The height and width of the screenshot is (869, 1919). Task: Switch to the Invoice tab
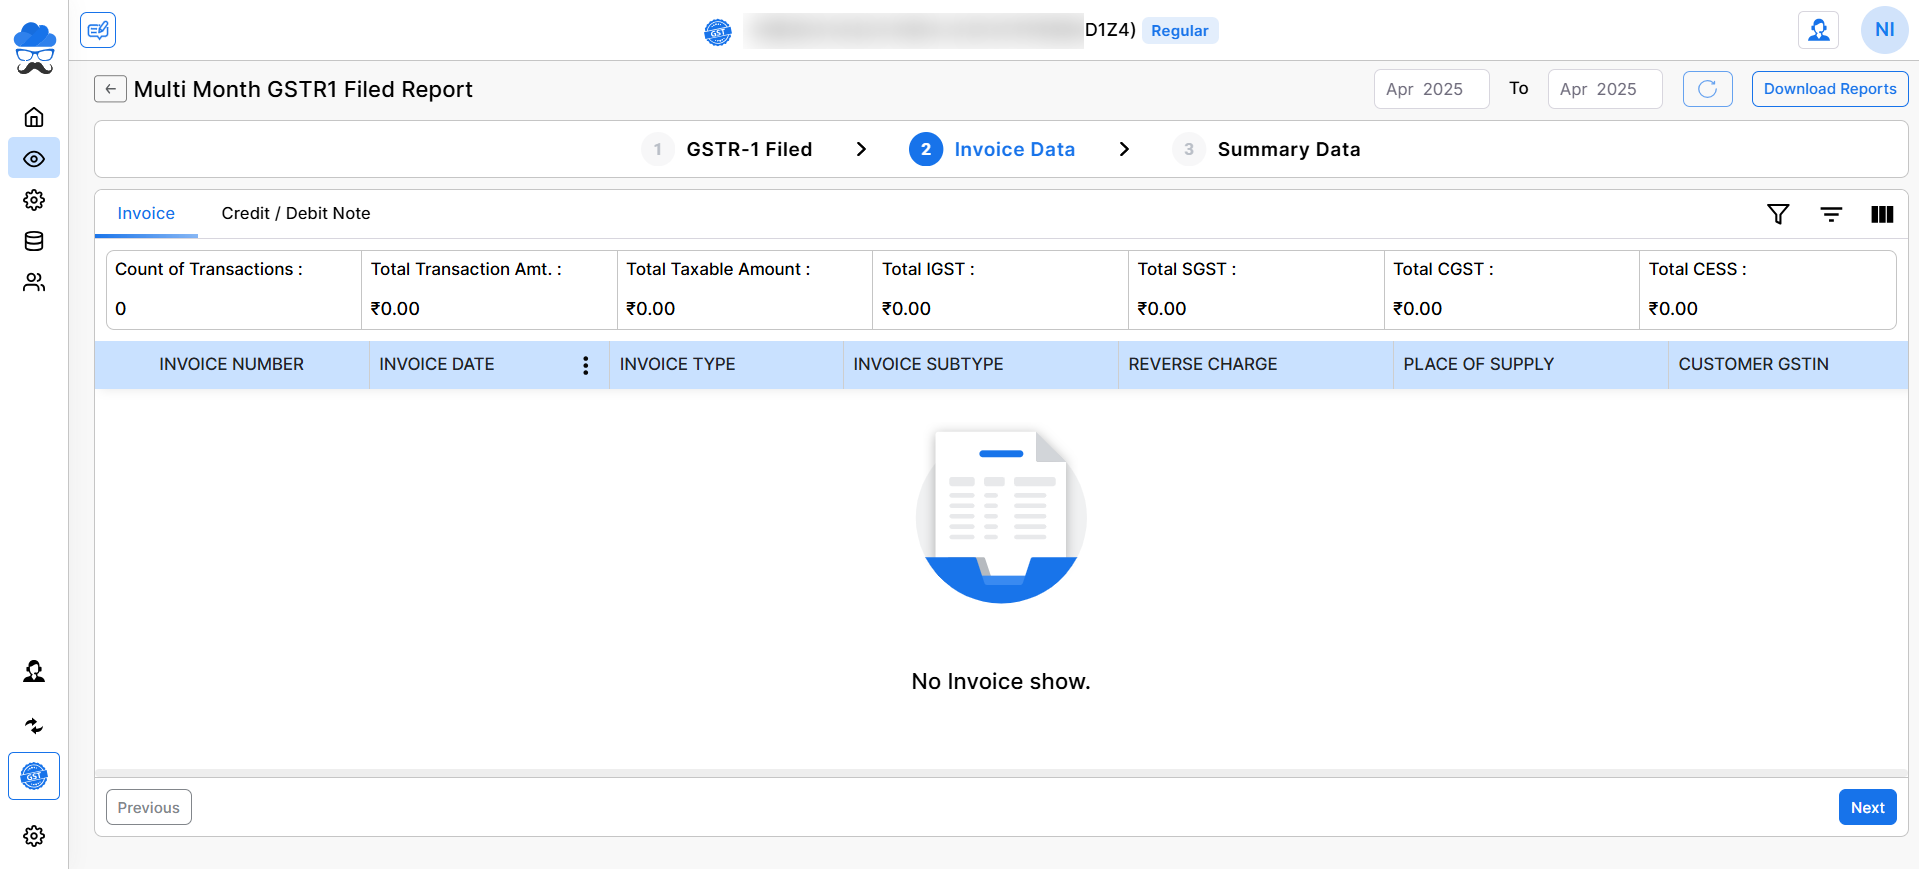pos(146,213)
